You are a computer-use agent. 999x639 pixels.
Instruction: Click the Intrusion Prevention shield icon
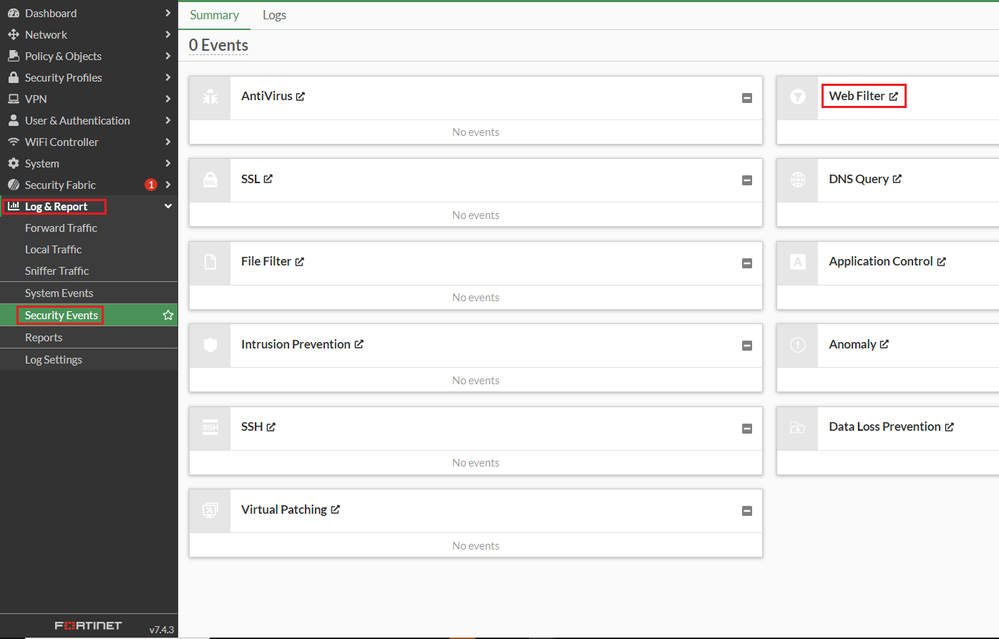[x=210, y=345]
